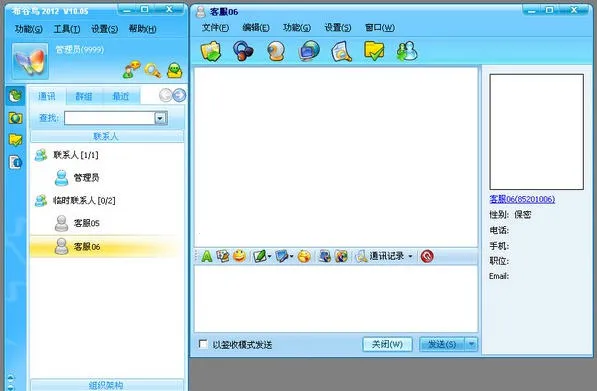
Task: Click the 联系人 panel header
Action: [107, 136]
